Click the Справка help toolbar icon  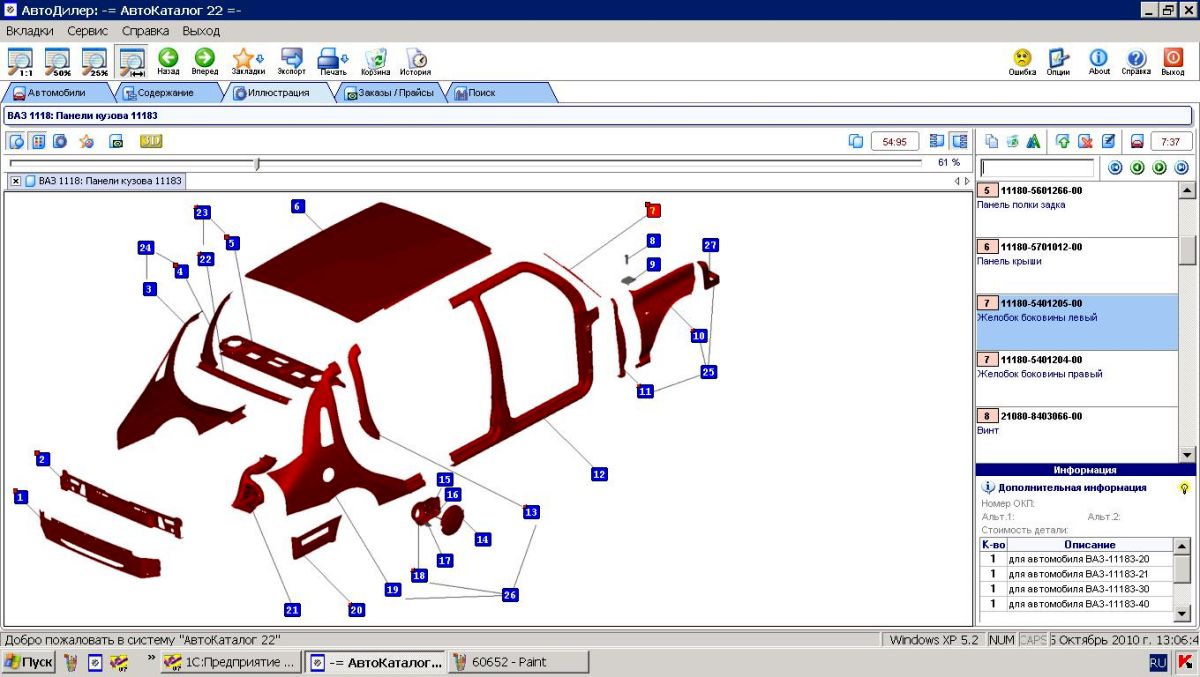click(1136, 61)
